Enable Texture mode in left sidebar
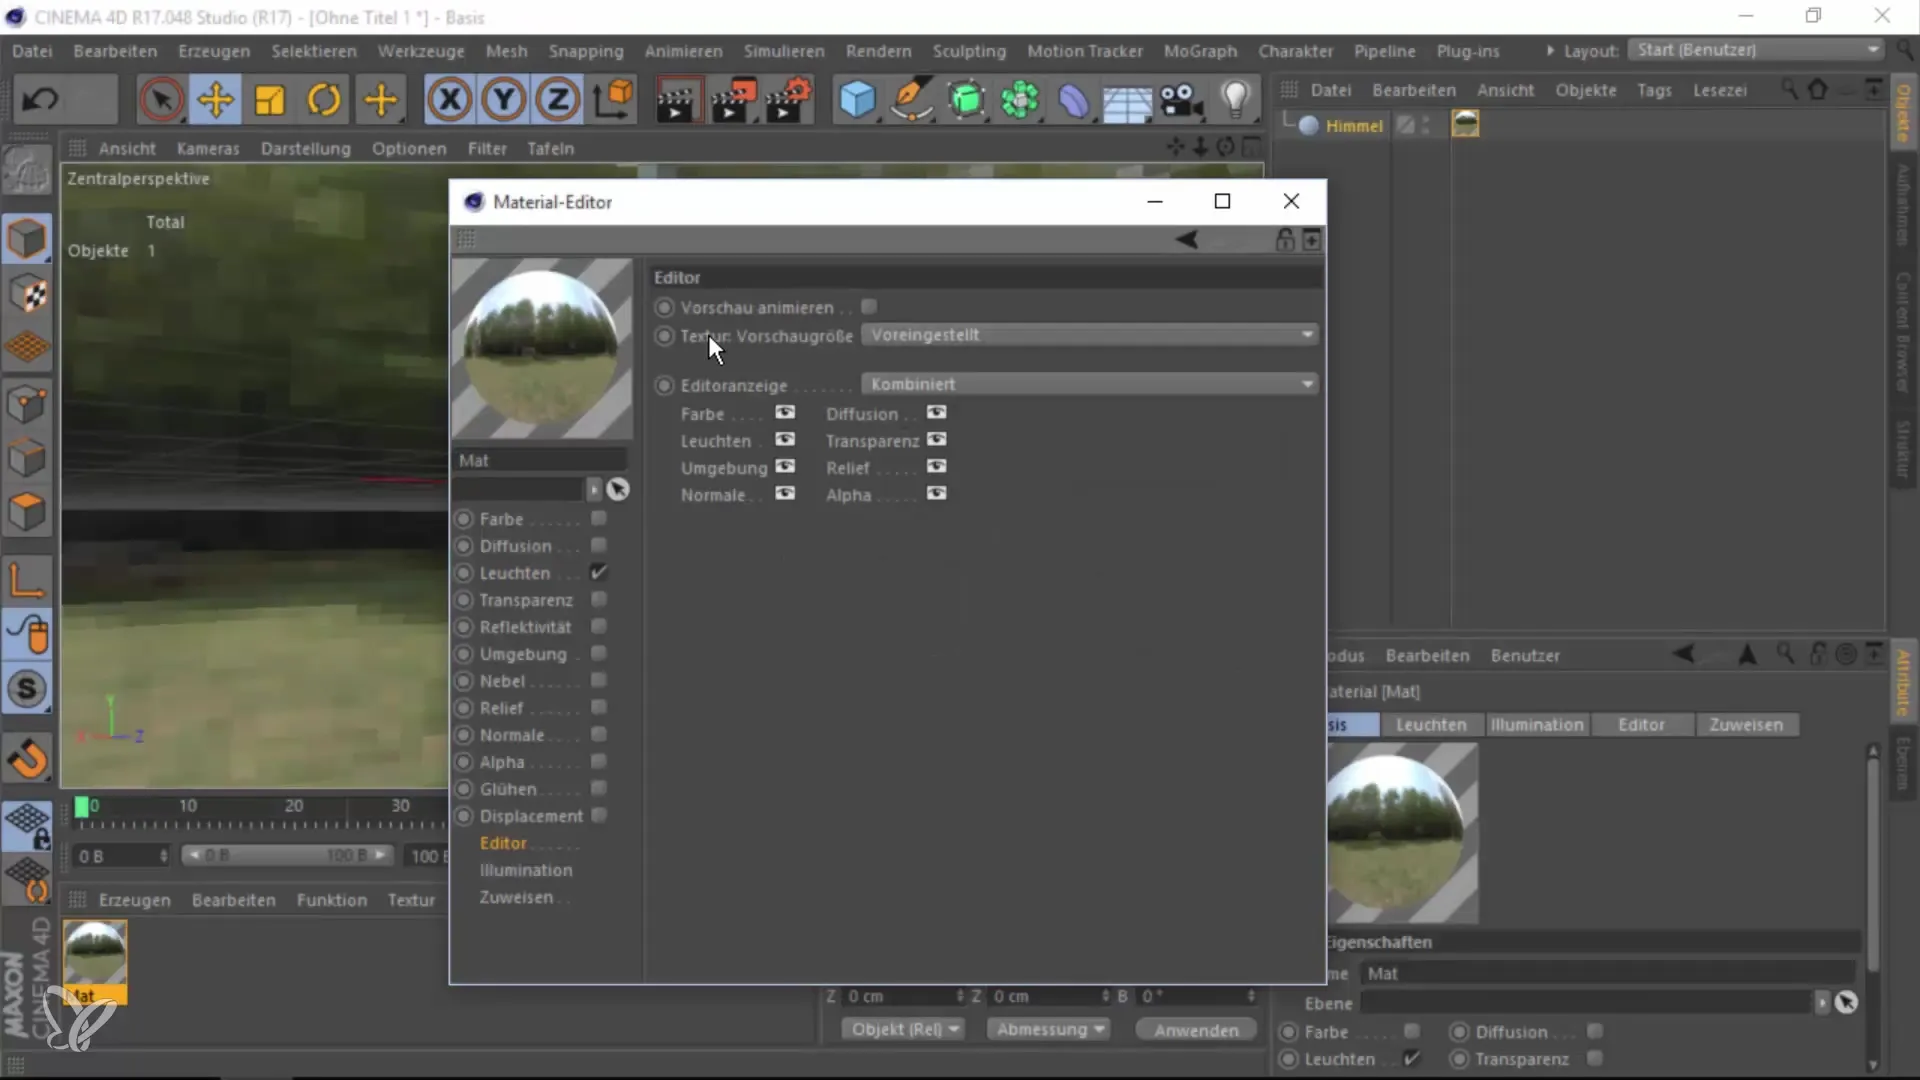Viewport: 1920px width, 1080px height. click(27, 293)
